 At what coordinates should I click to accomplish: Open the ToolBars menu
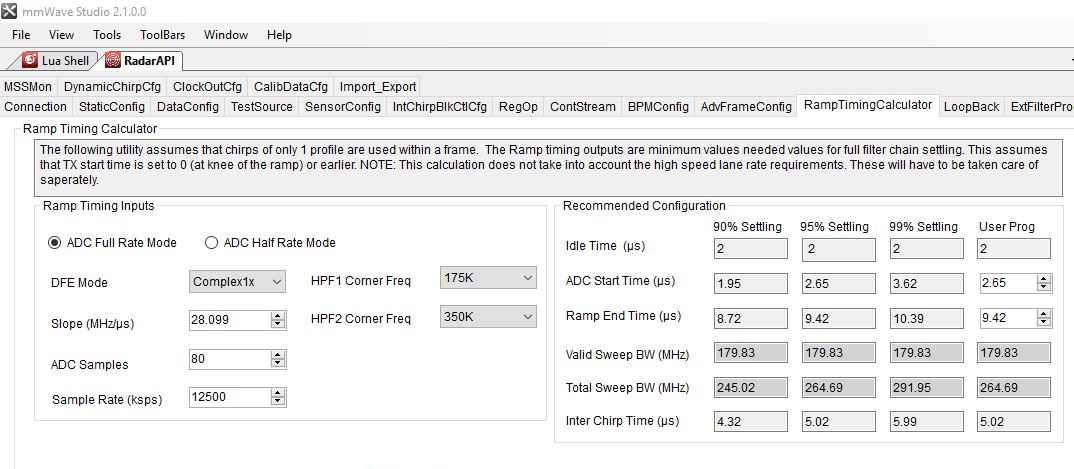click(x=162, y=35)
